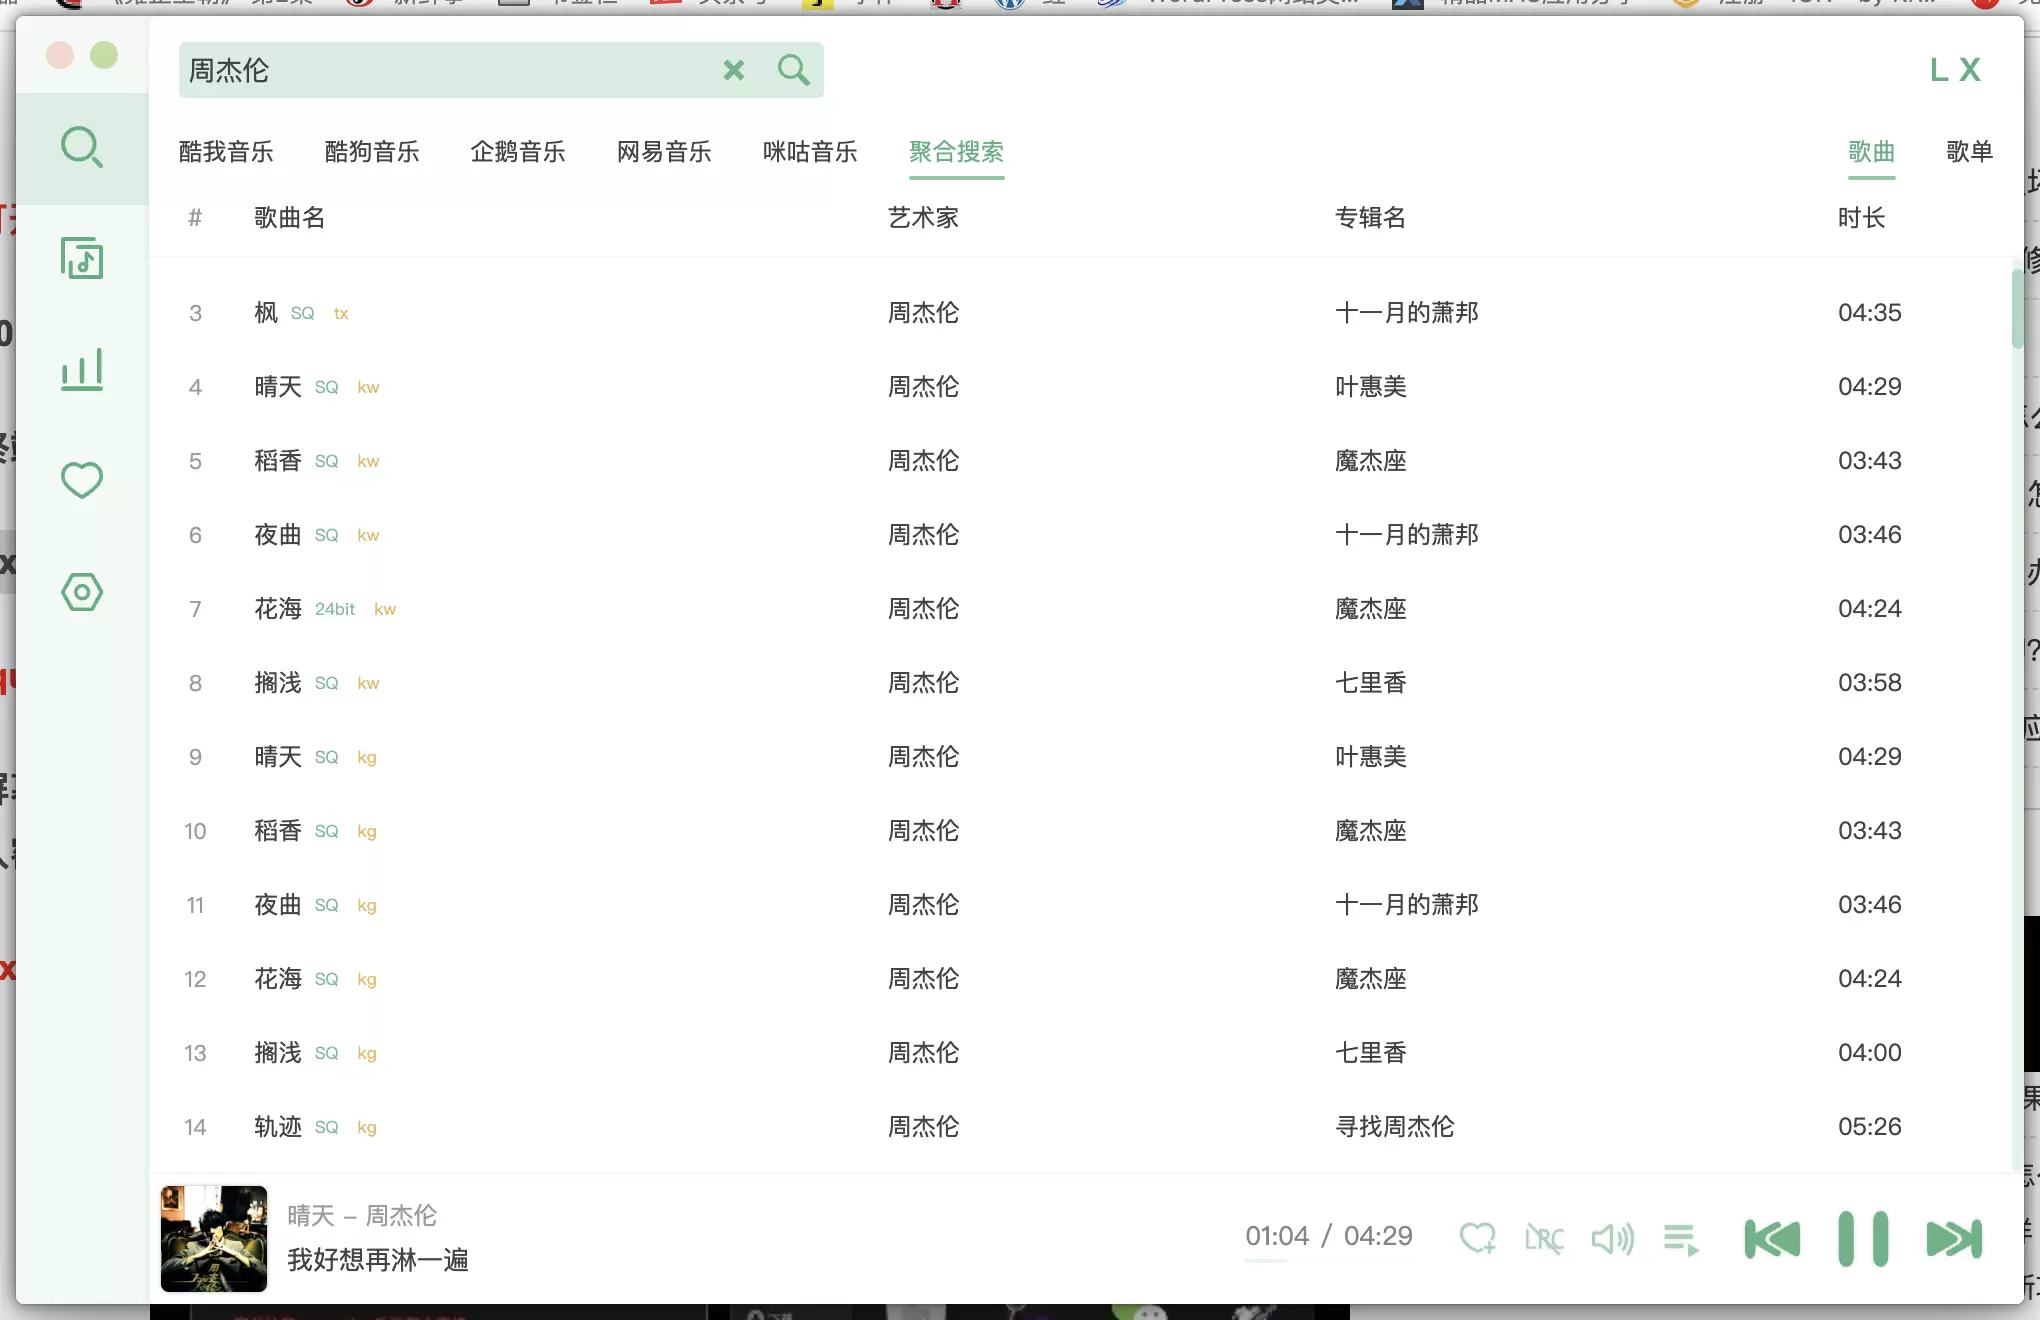
Task: Open settings hexagon icon in sidebar
Action: (82, 592)
